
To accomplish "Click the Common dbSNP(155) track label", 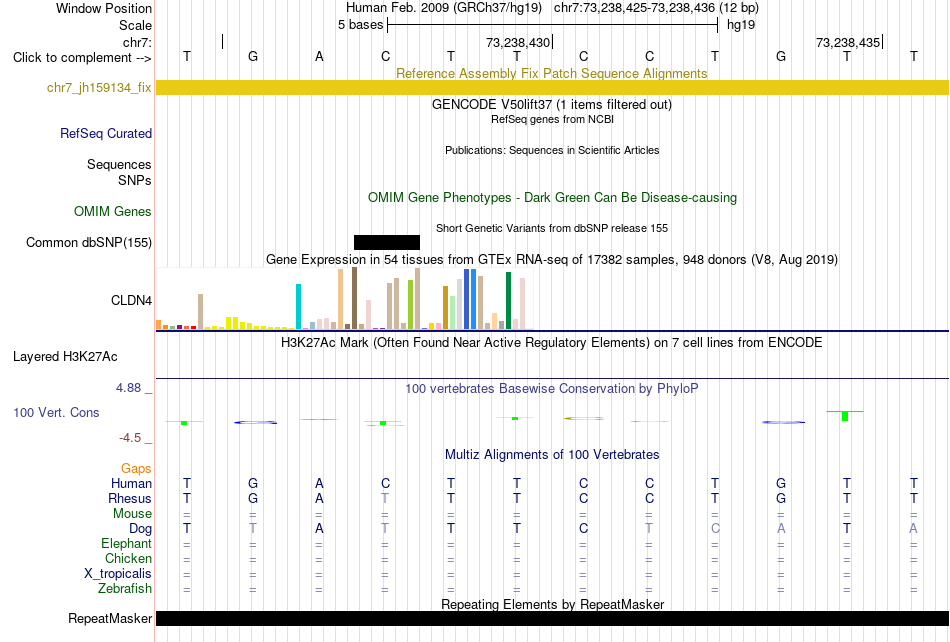I will tap(89, 242).
